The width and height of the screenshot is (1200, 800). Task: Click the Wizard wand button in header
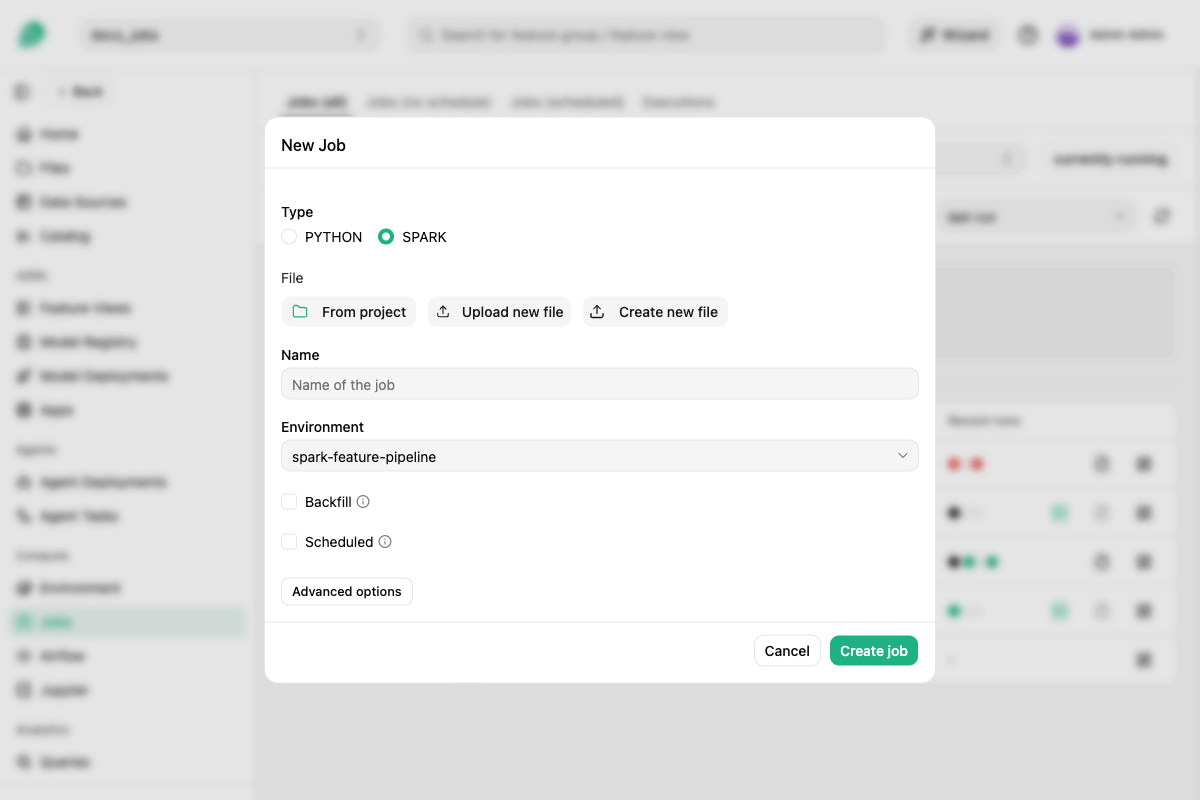955,35
